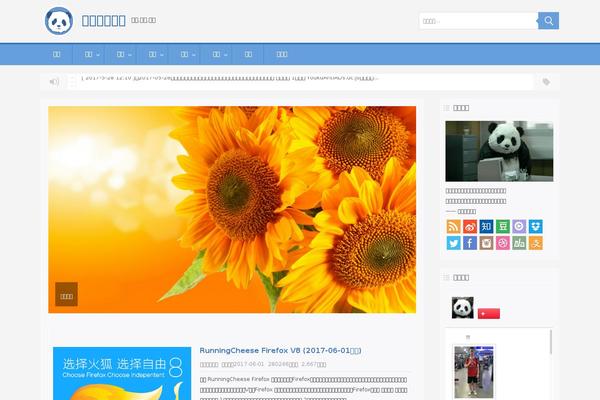Click the large sunflower banner image
This screenshot has width=600, height=400.
[232, 209]
